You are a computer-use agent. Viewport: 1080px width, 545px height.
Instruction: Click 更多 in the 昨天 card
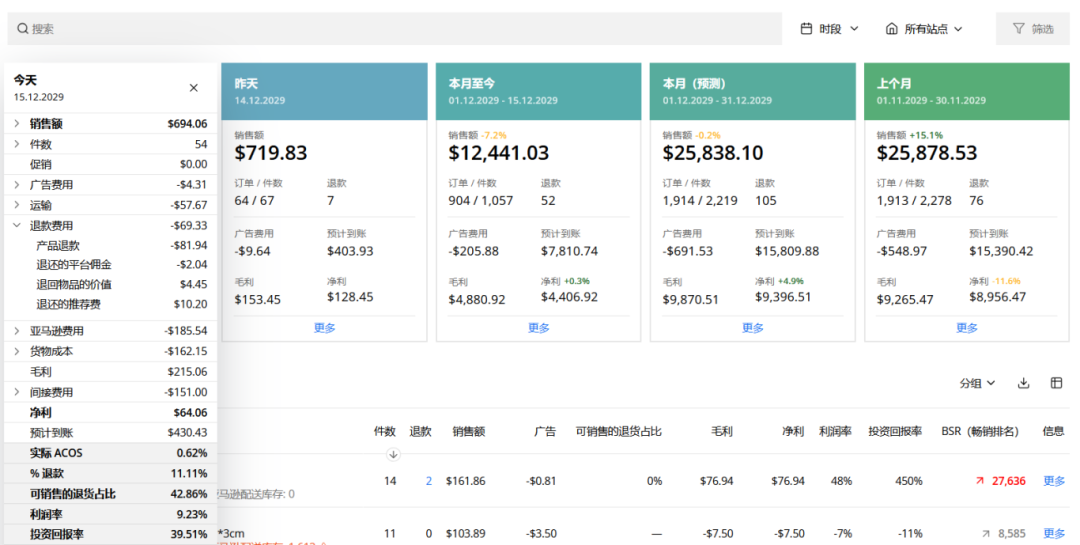[324, 328]
